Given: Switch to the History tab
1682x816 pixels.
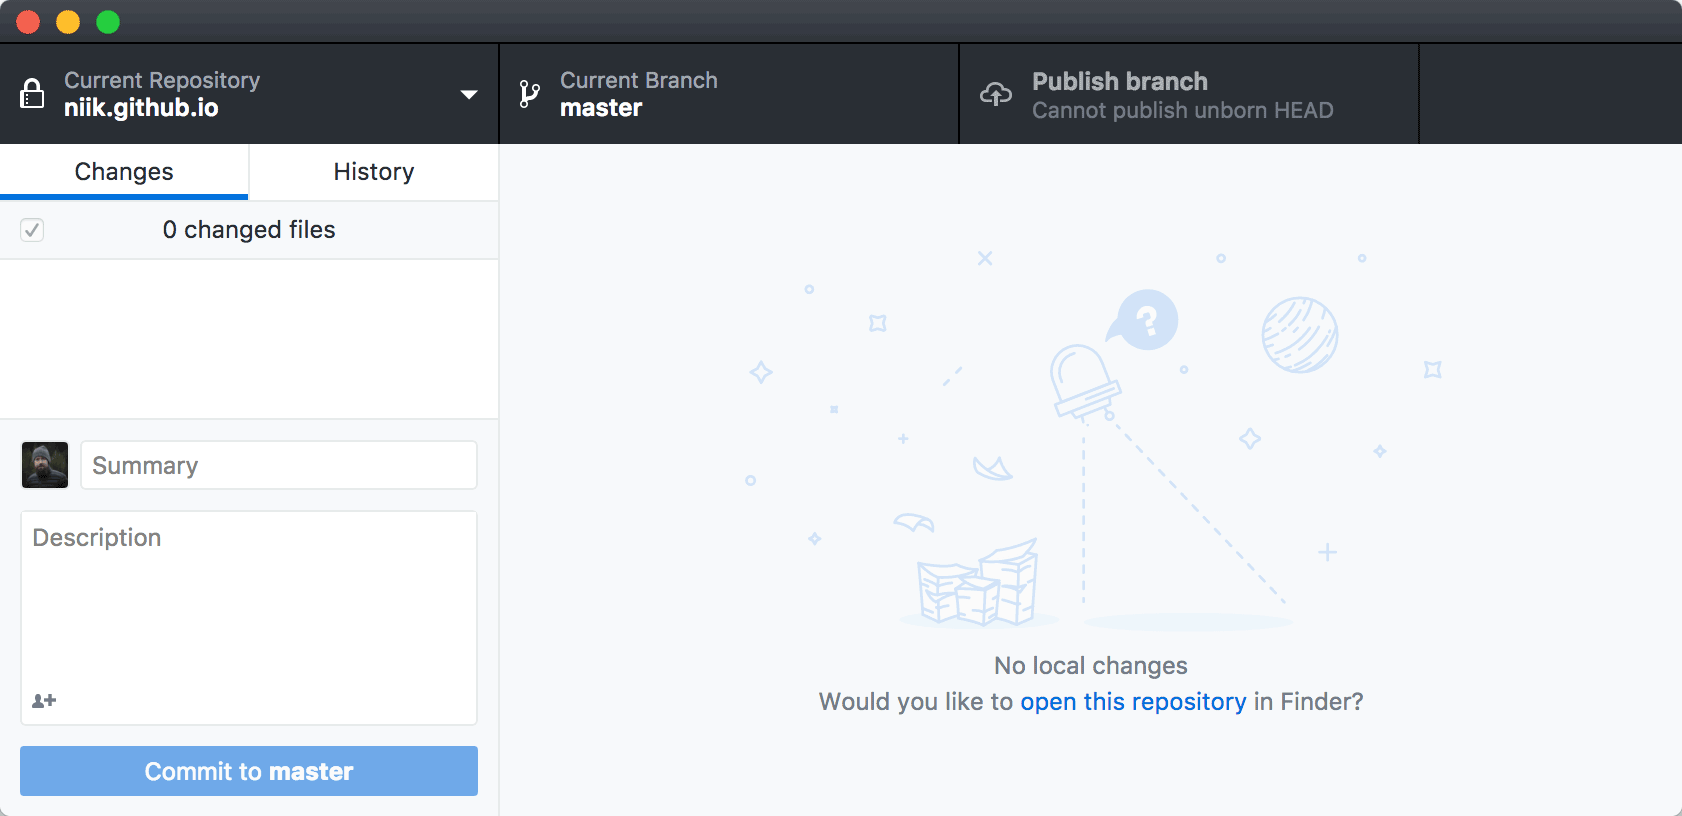Looking at the screenshot, I should 373,172.
